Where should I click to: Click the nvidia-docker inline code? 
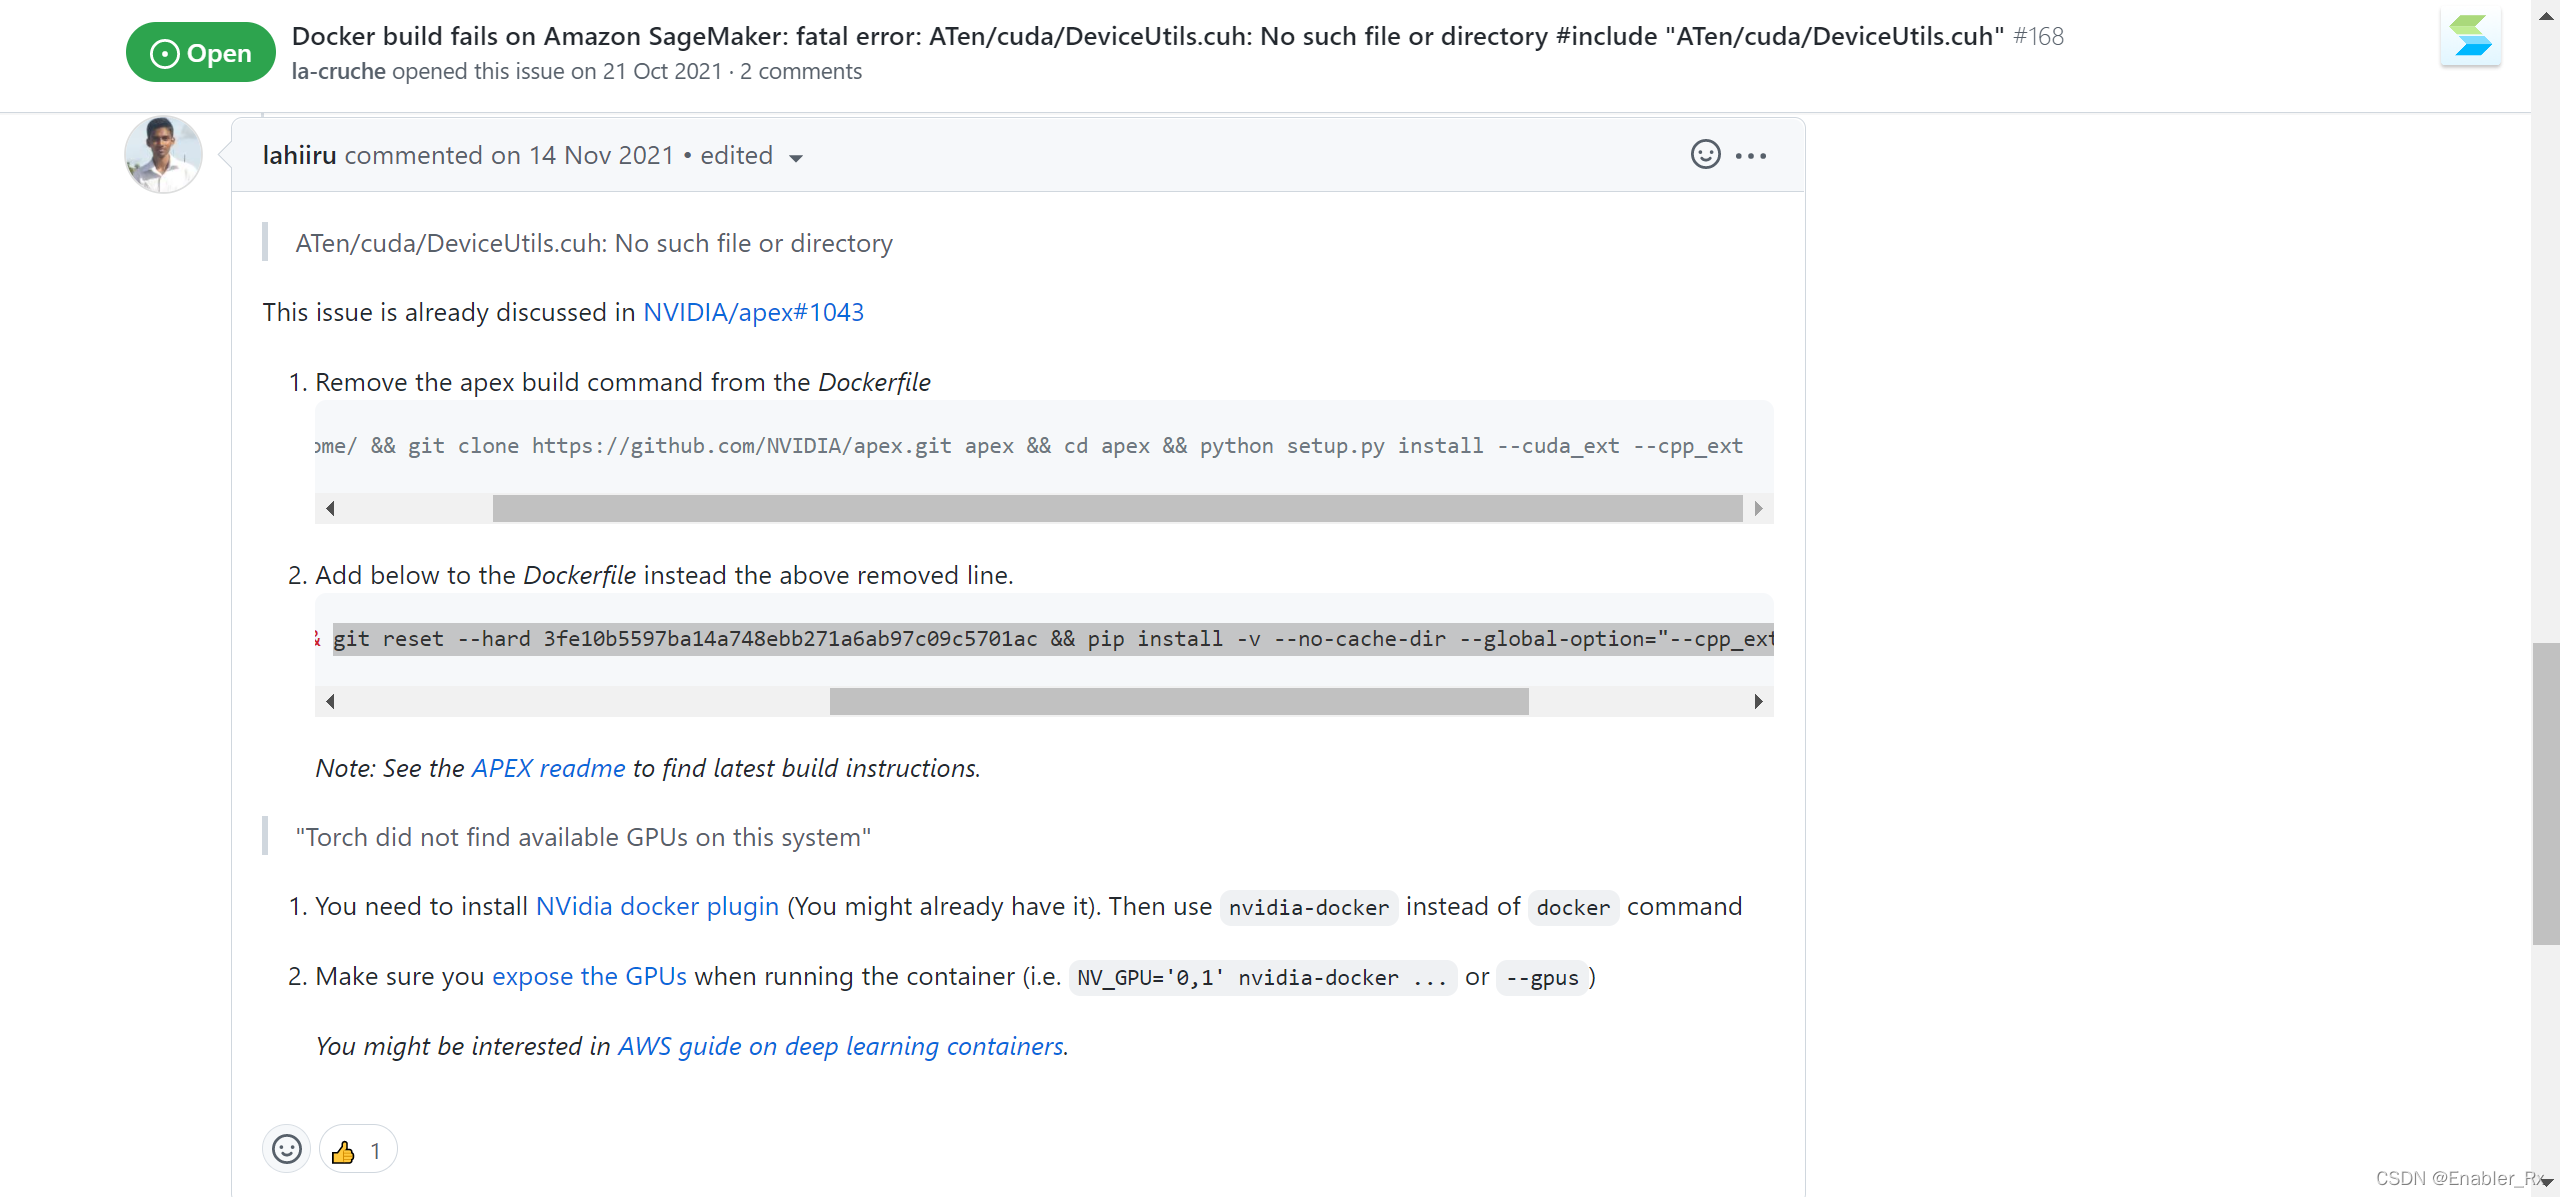point(1308,908)
